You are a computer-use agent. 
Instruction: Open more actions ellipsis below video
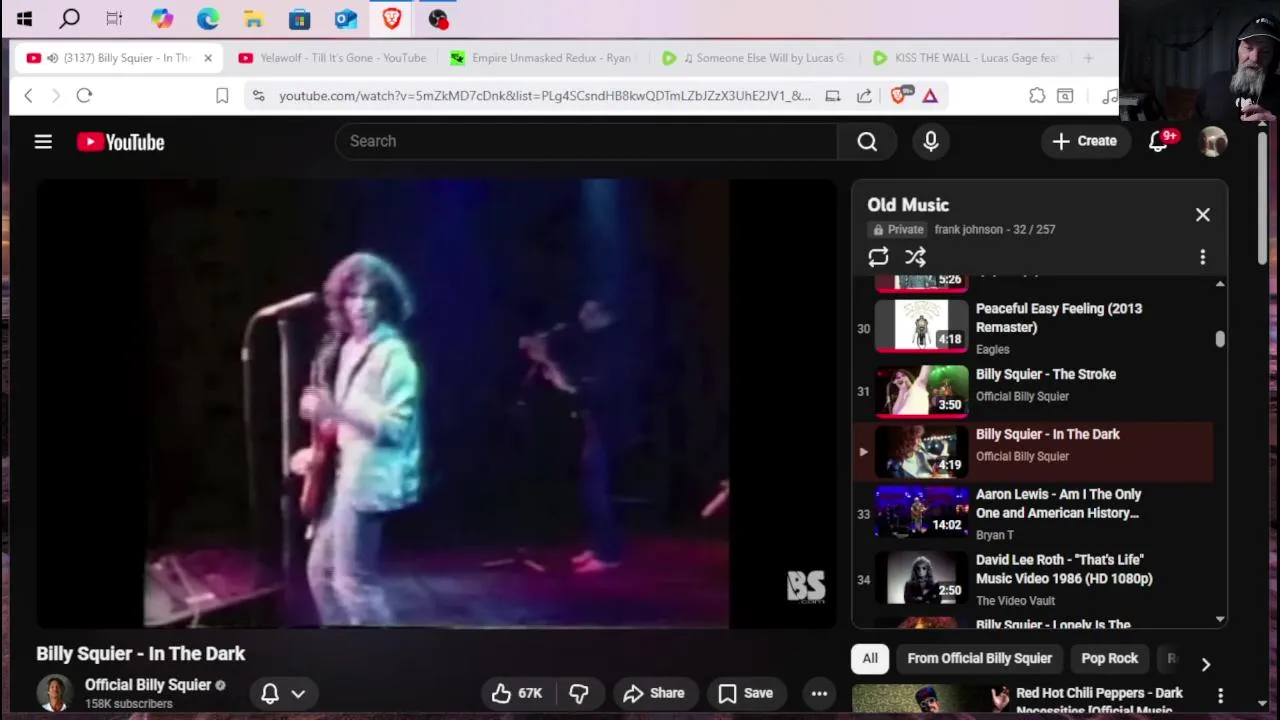coord(819,693)
